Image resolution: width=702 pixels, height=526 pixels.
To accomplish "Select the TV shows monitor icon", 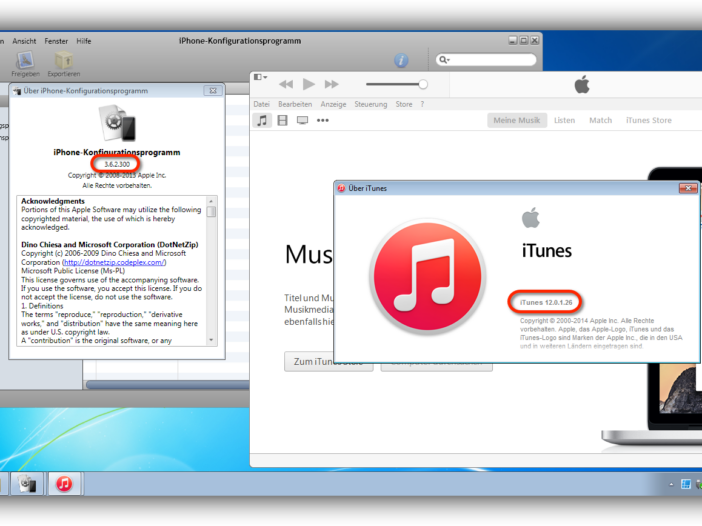I will [303, 120].
